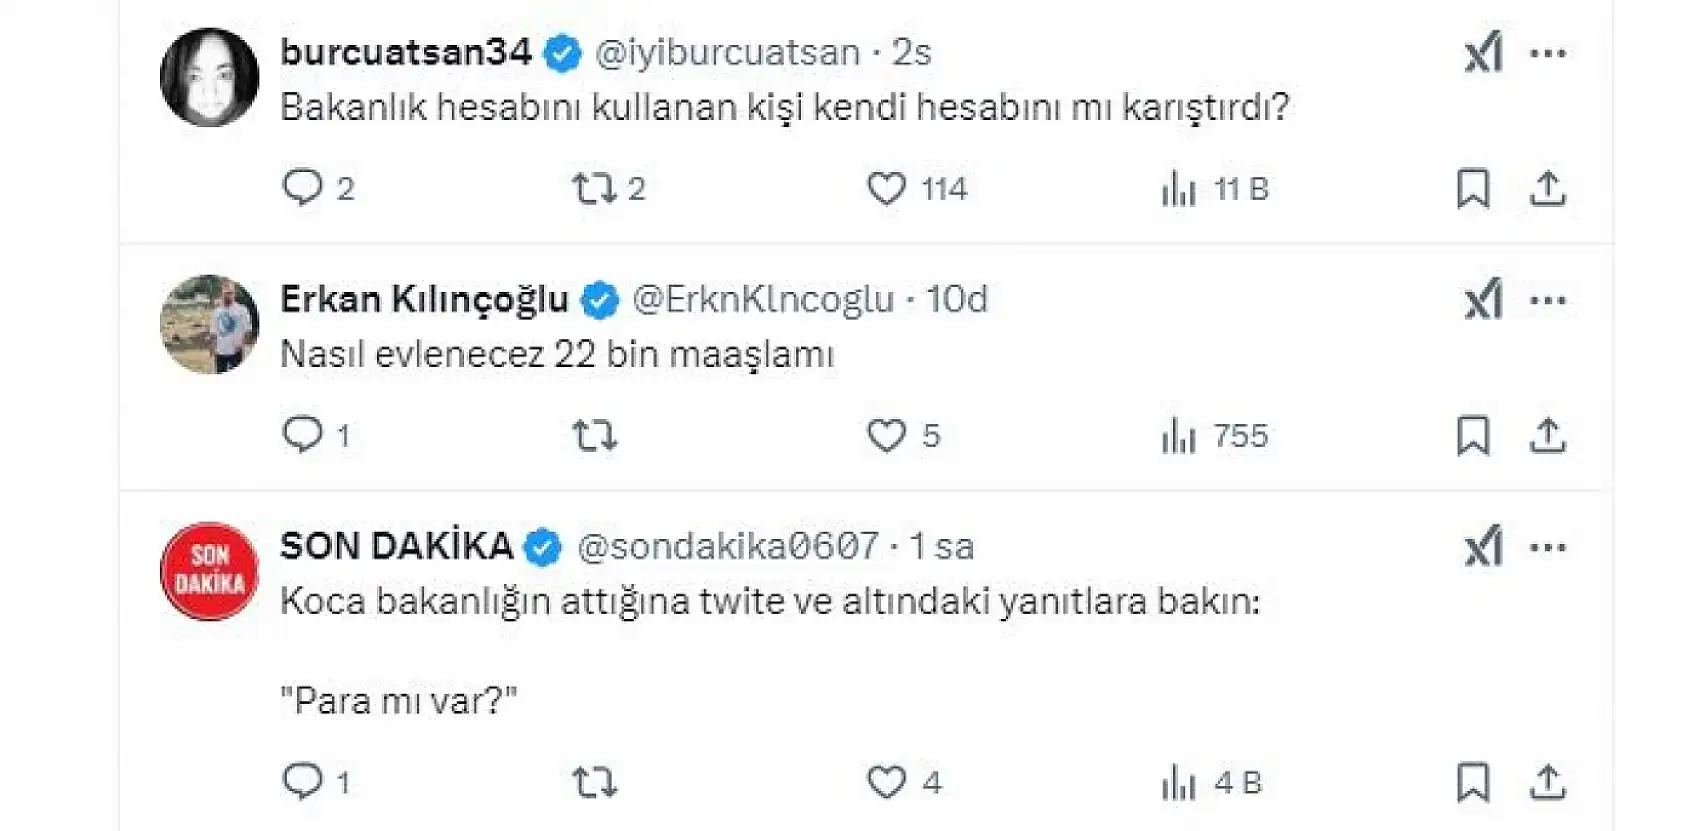
Task: Like burcuatsan34's tweet
Action: tap(888, 186)
